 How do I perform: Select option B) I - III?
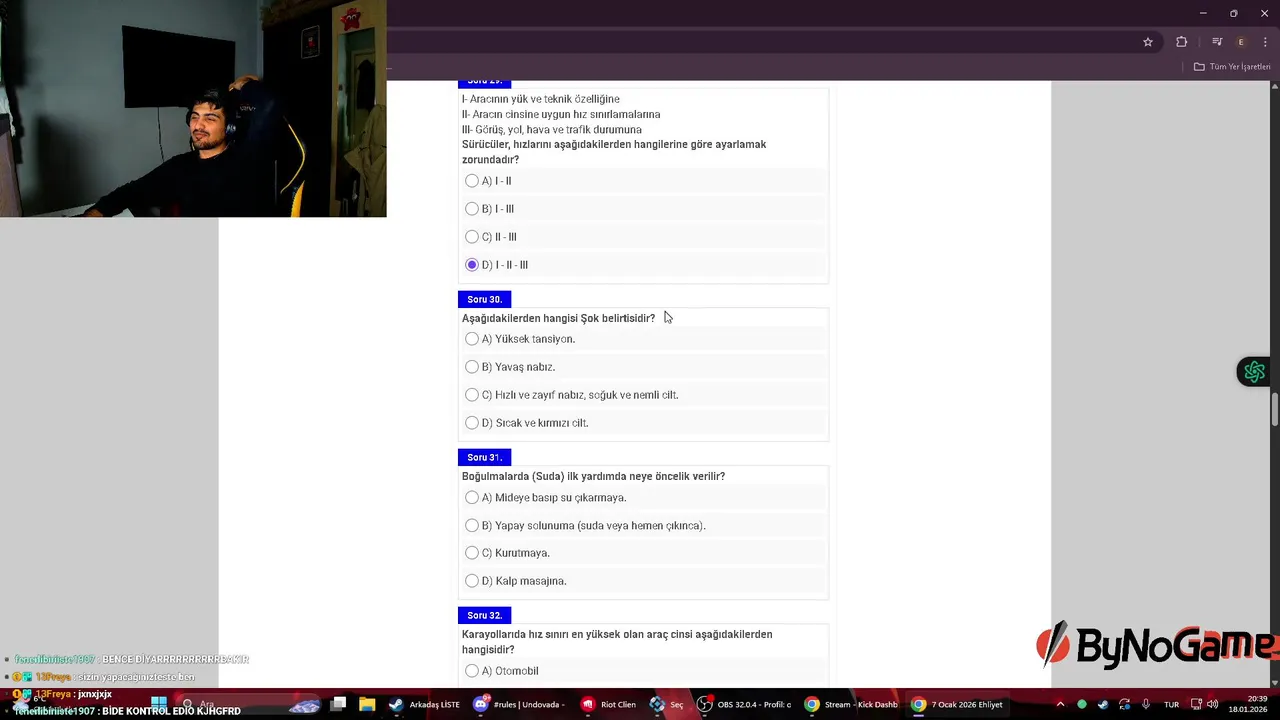[x=472, y=209]
